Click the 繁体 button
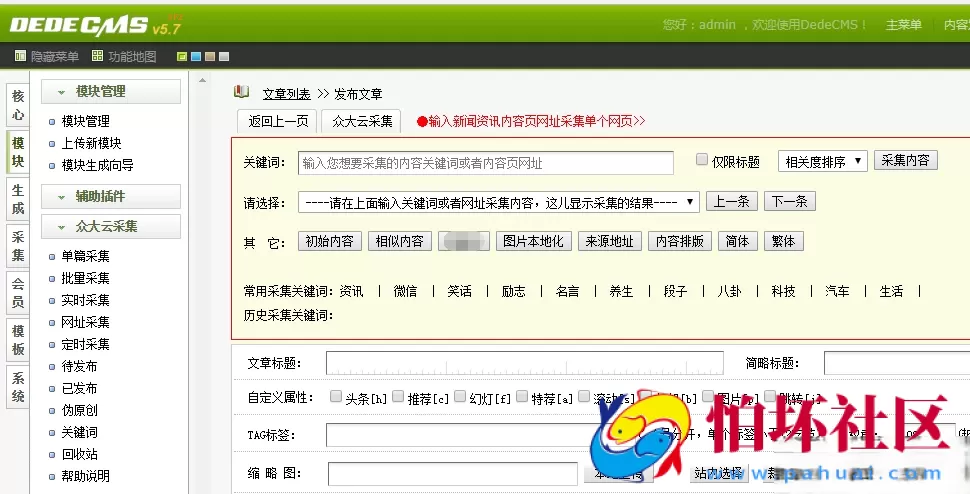 click(x=784, y=241)
